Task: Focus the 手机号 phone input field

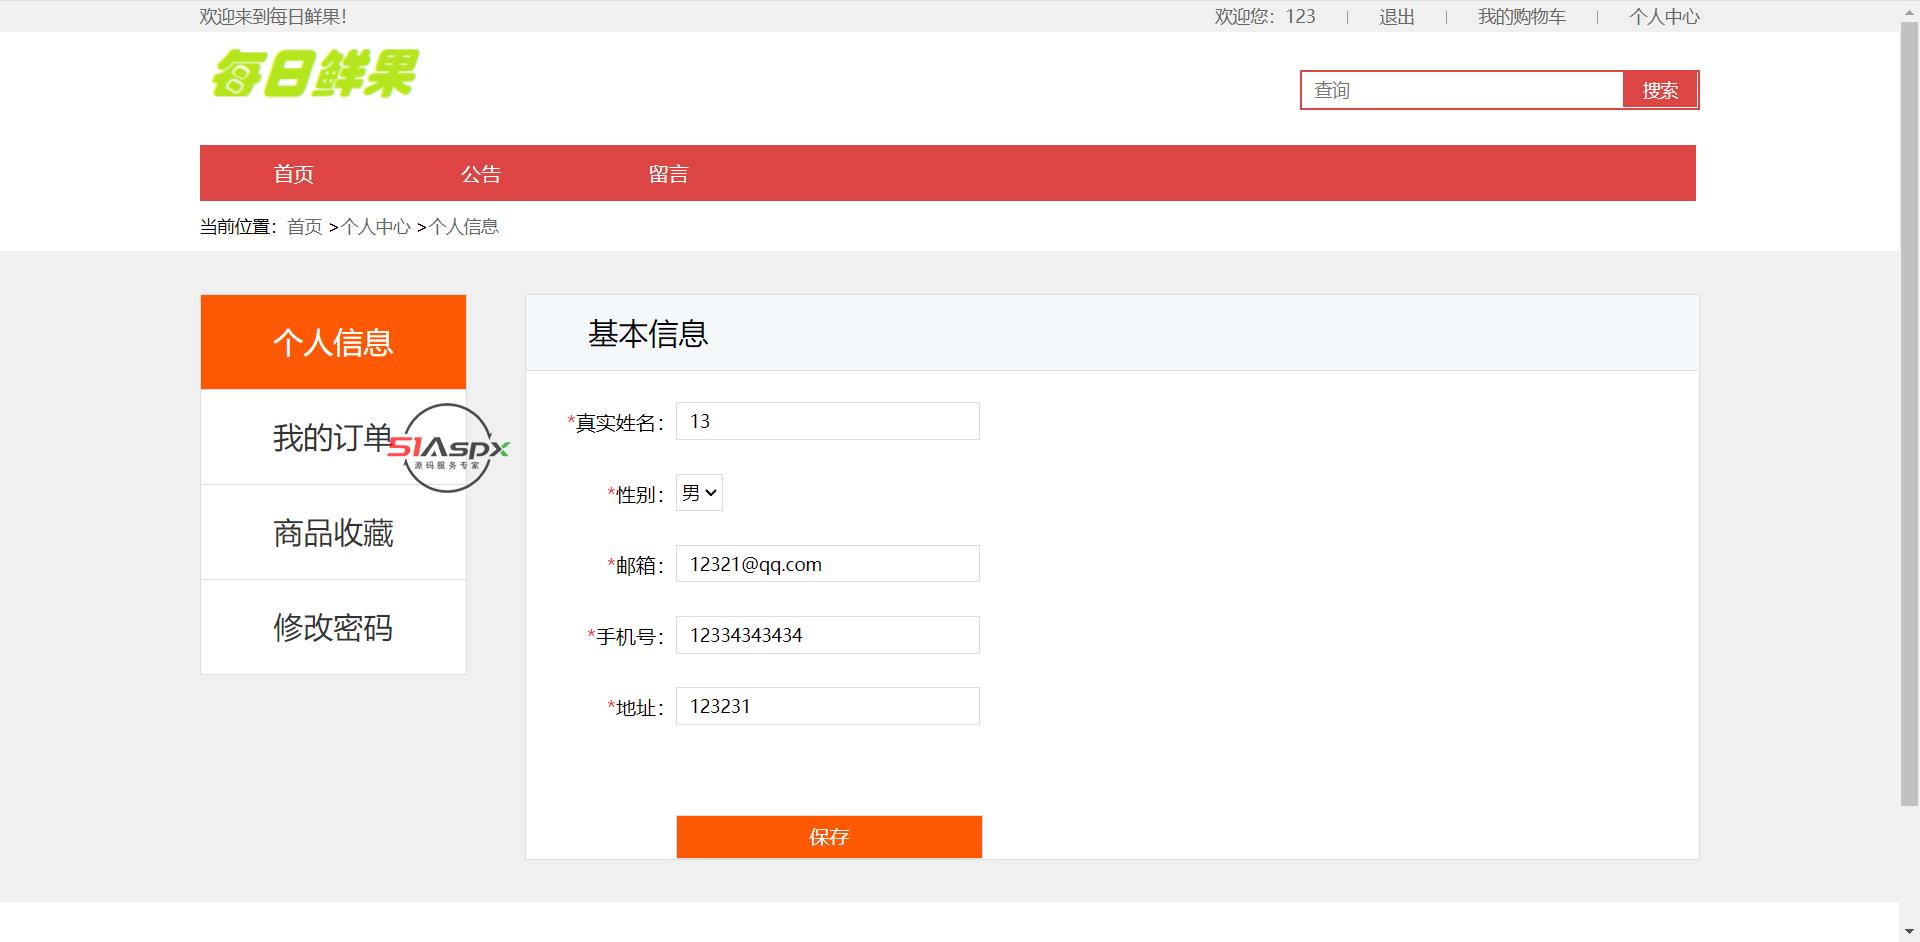Action: 828,635
